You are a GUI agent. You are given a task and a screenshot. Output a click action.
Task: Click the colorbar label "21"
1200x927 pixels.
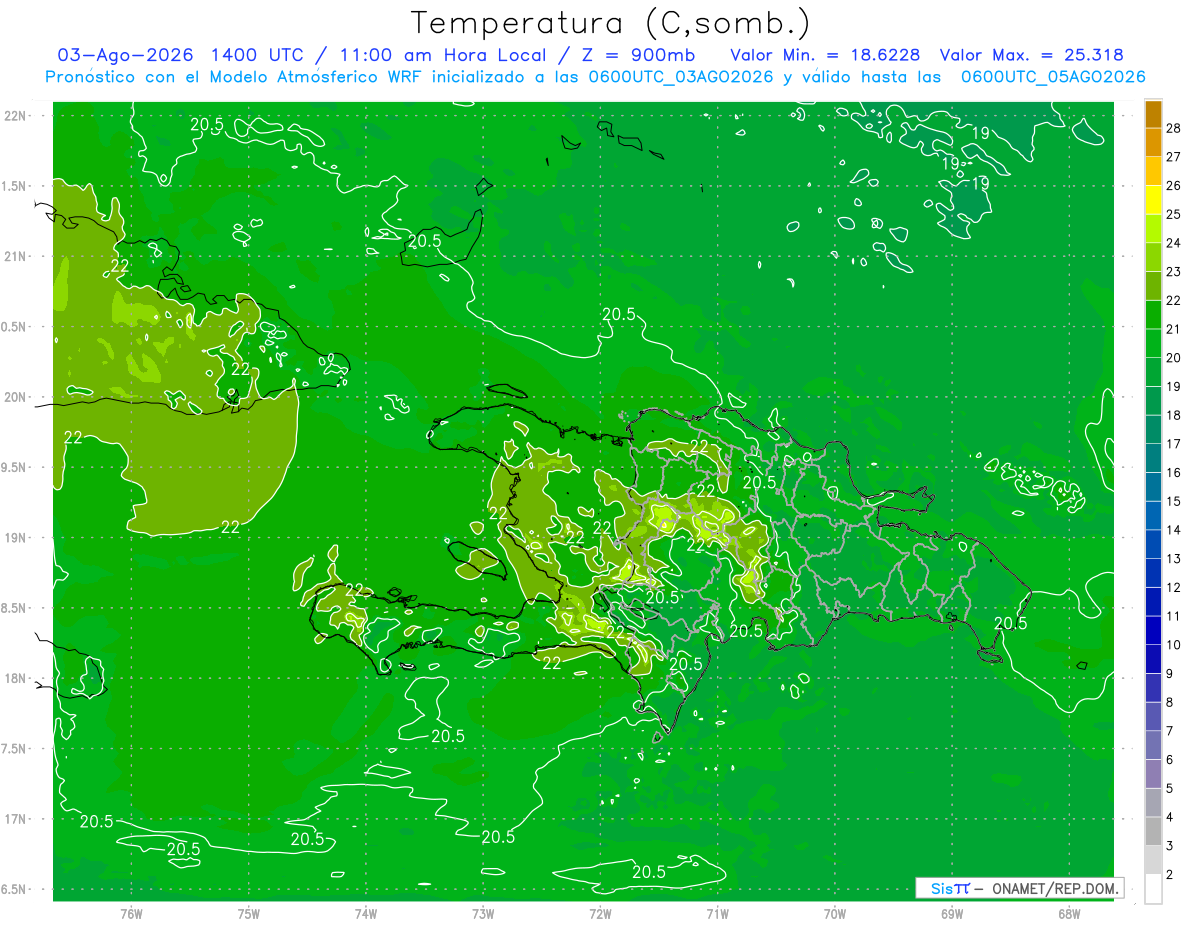(x=1173, y=329)
